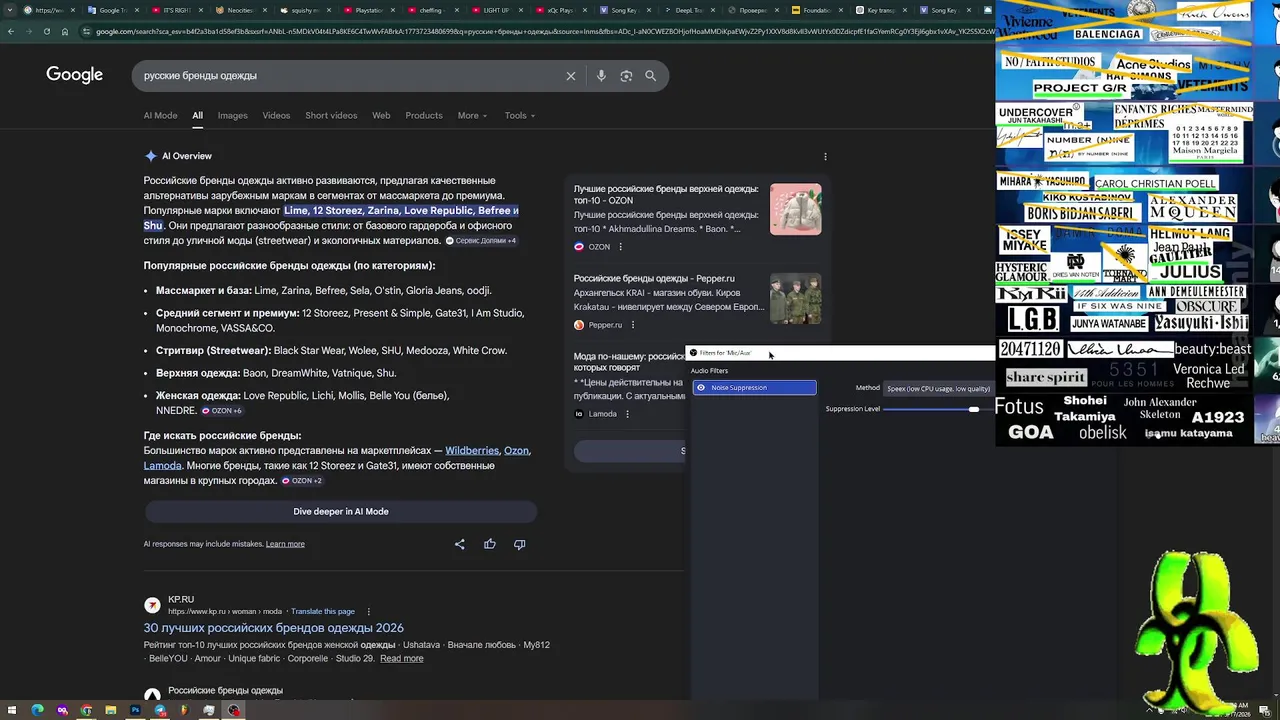Click the Pepper.ru card thumbnail image
Viewport: 1280px width, 720px height.
796,298
